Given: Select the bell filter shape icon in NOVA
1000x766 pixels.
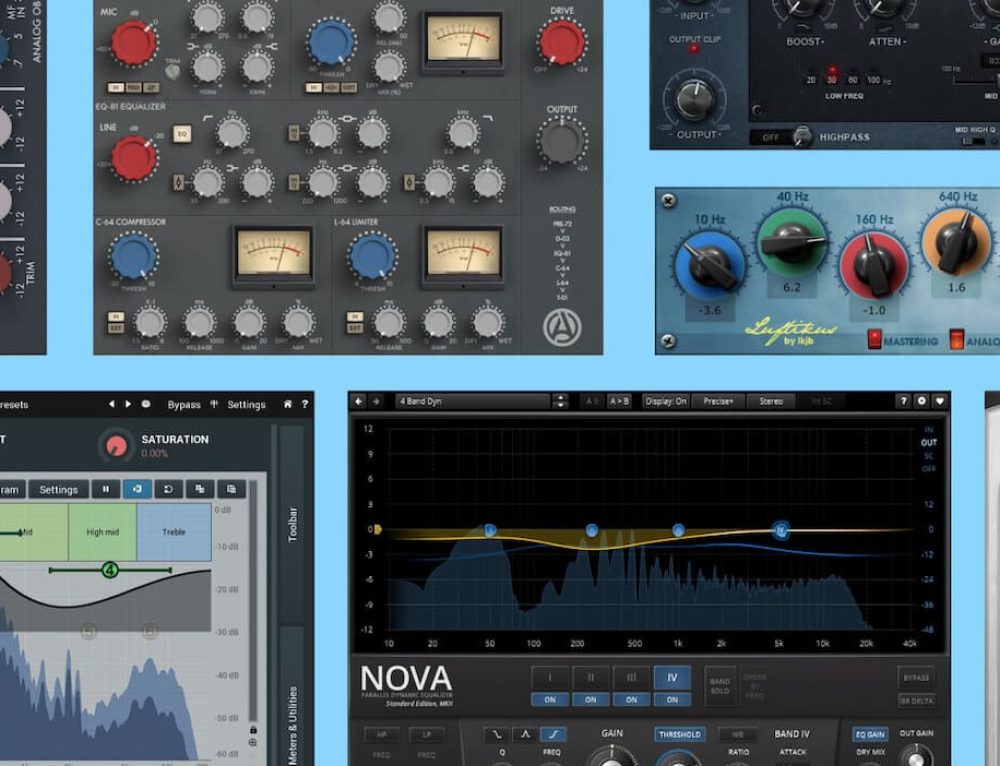Looking at the screenshot, I should click(524, 735).
